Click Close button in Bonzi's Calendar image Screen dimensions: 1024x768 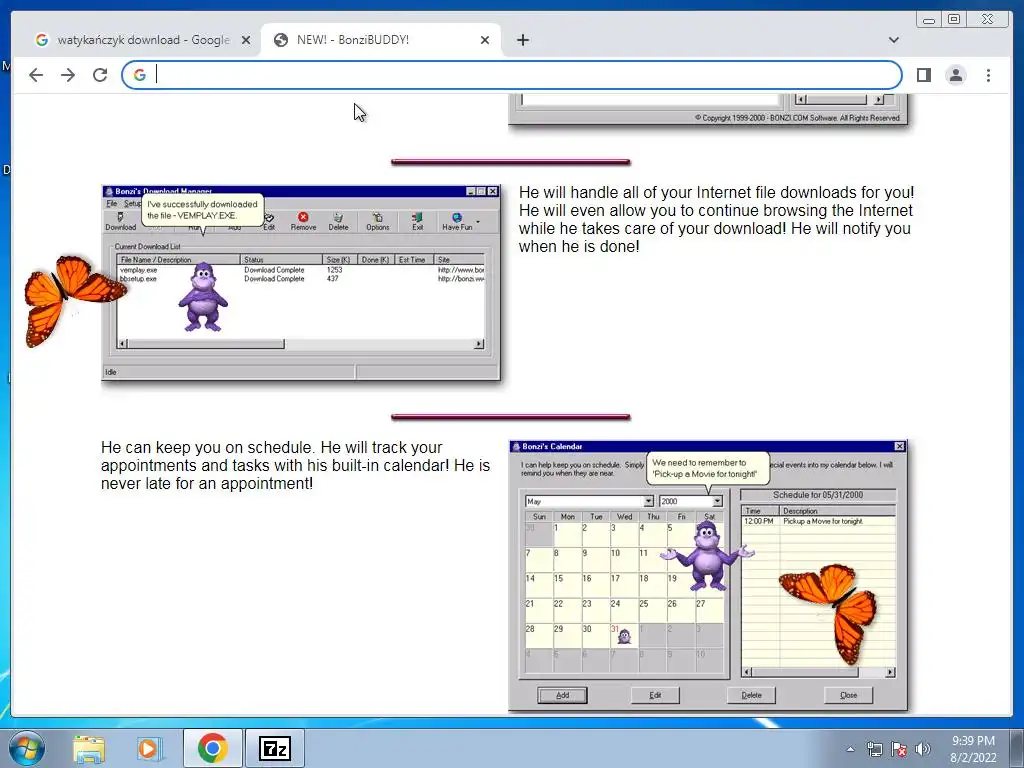coord(848,695)
